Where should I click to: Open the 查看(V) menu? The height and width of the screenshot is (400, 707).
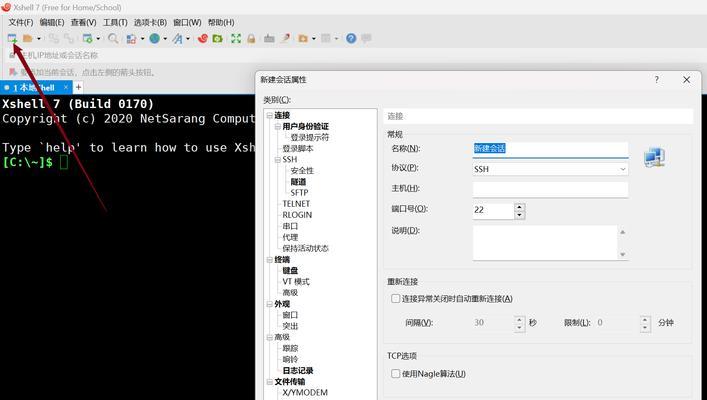(83, 22)
